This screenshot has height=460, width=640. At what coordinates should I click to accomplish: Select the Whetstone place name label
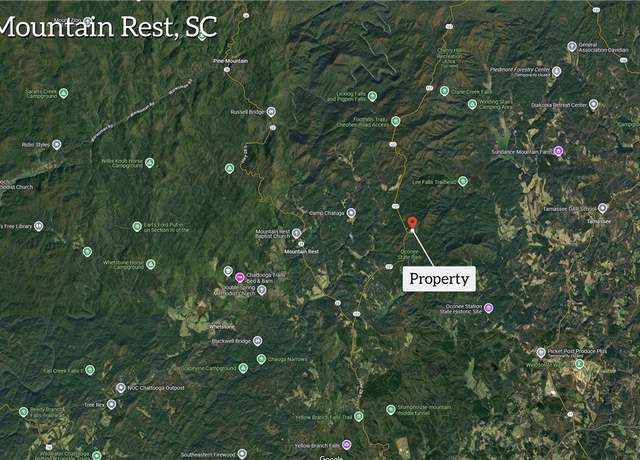point(222,327)
